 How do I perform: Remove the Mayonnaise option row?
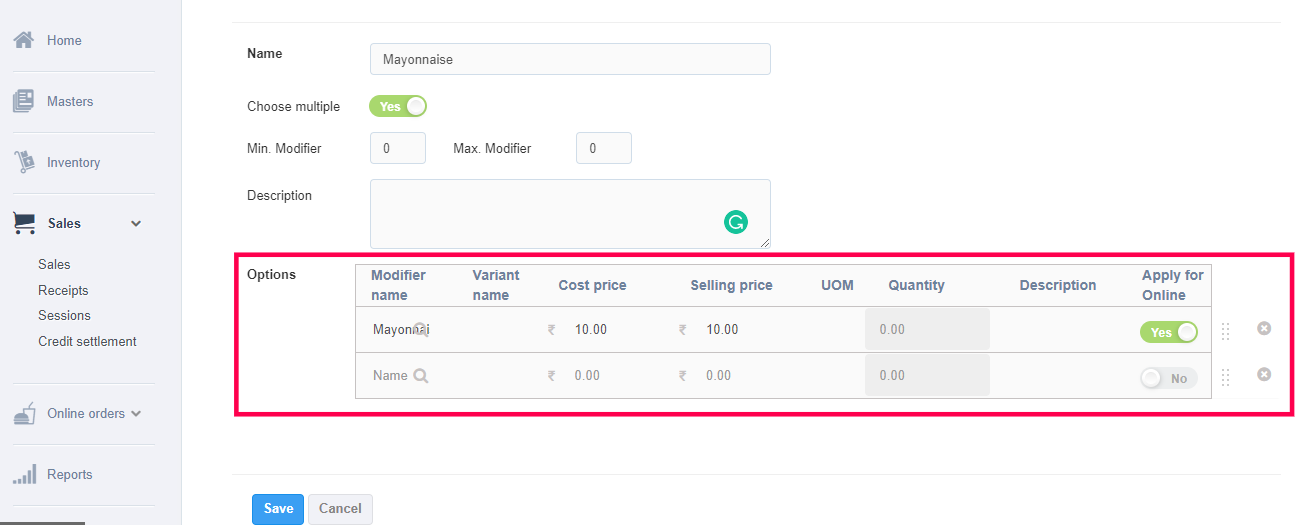(x=1264, y=328)
